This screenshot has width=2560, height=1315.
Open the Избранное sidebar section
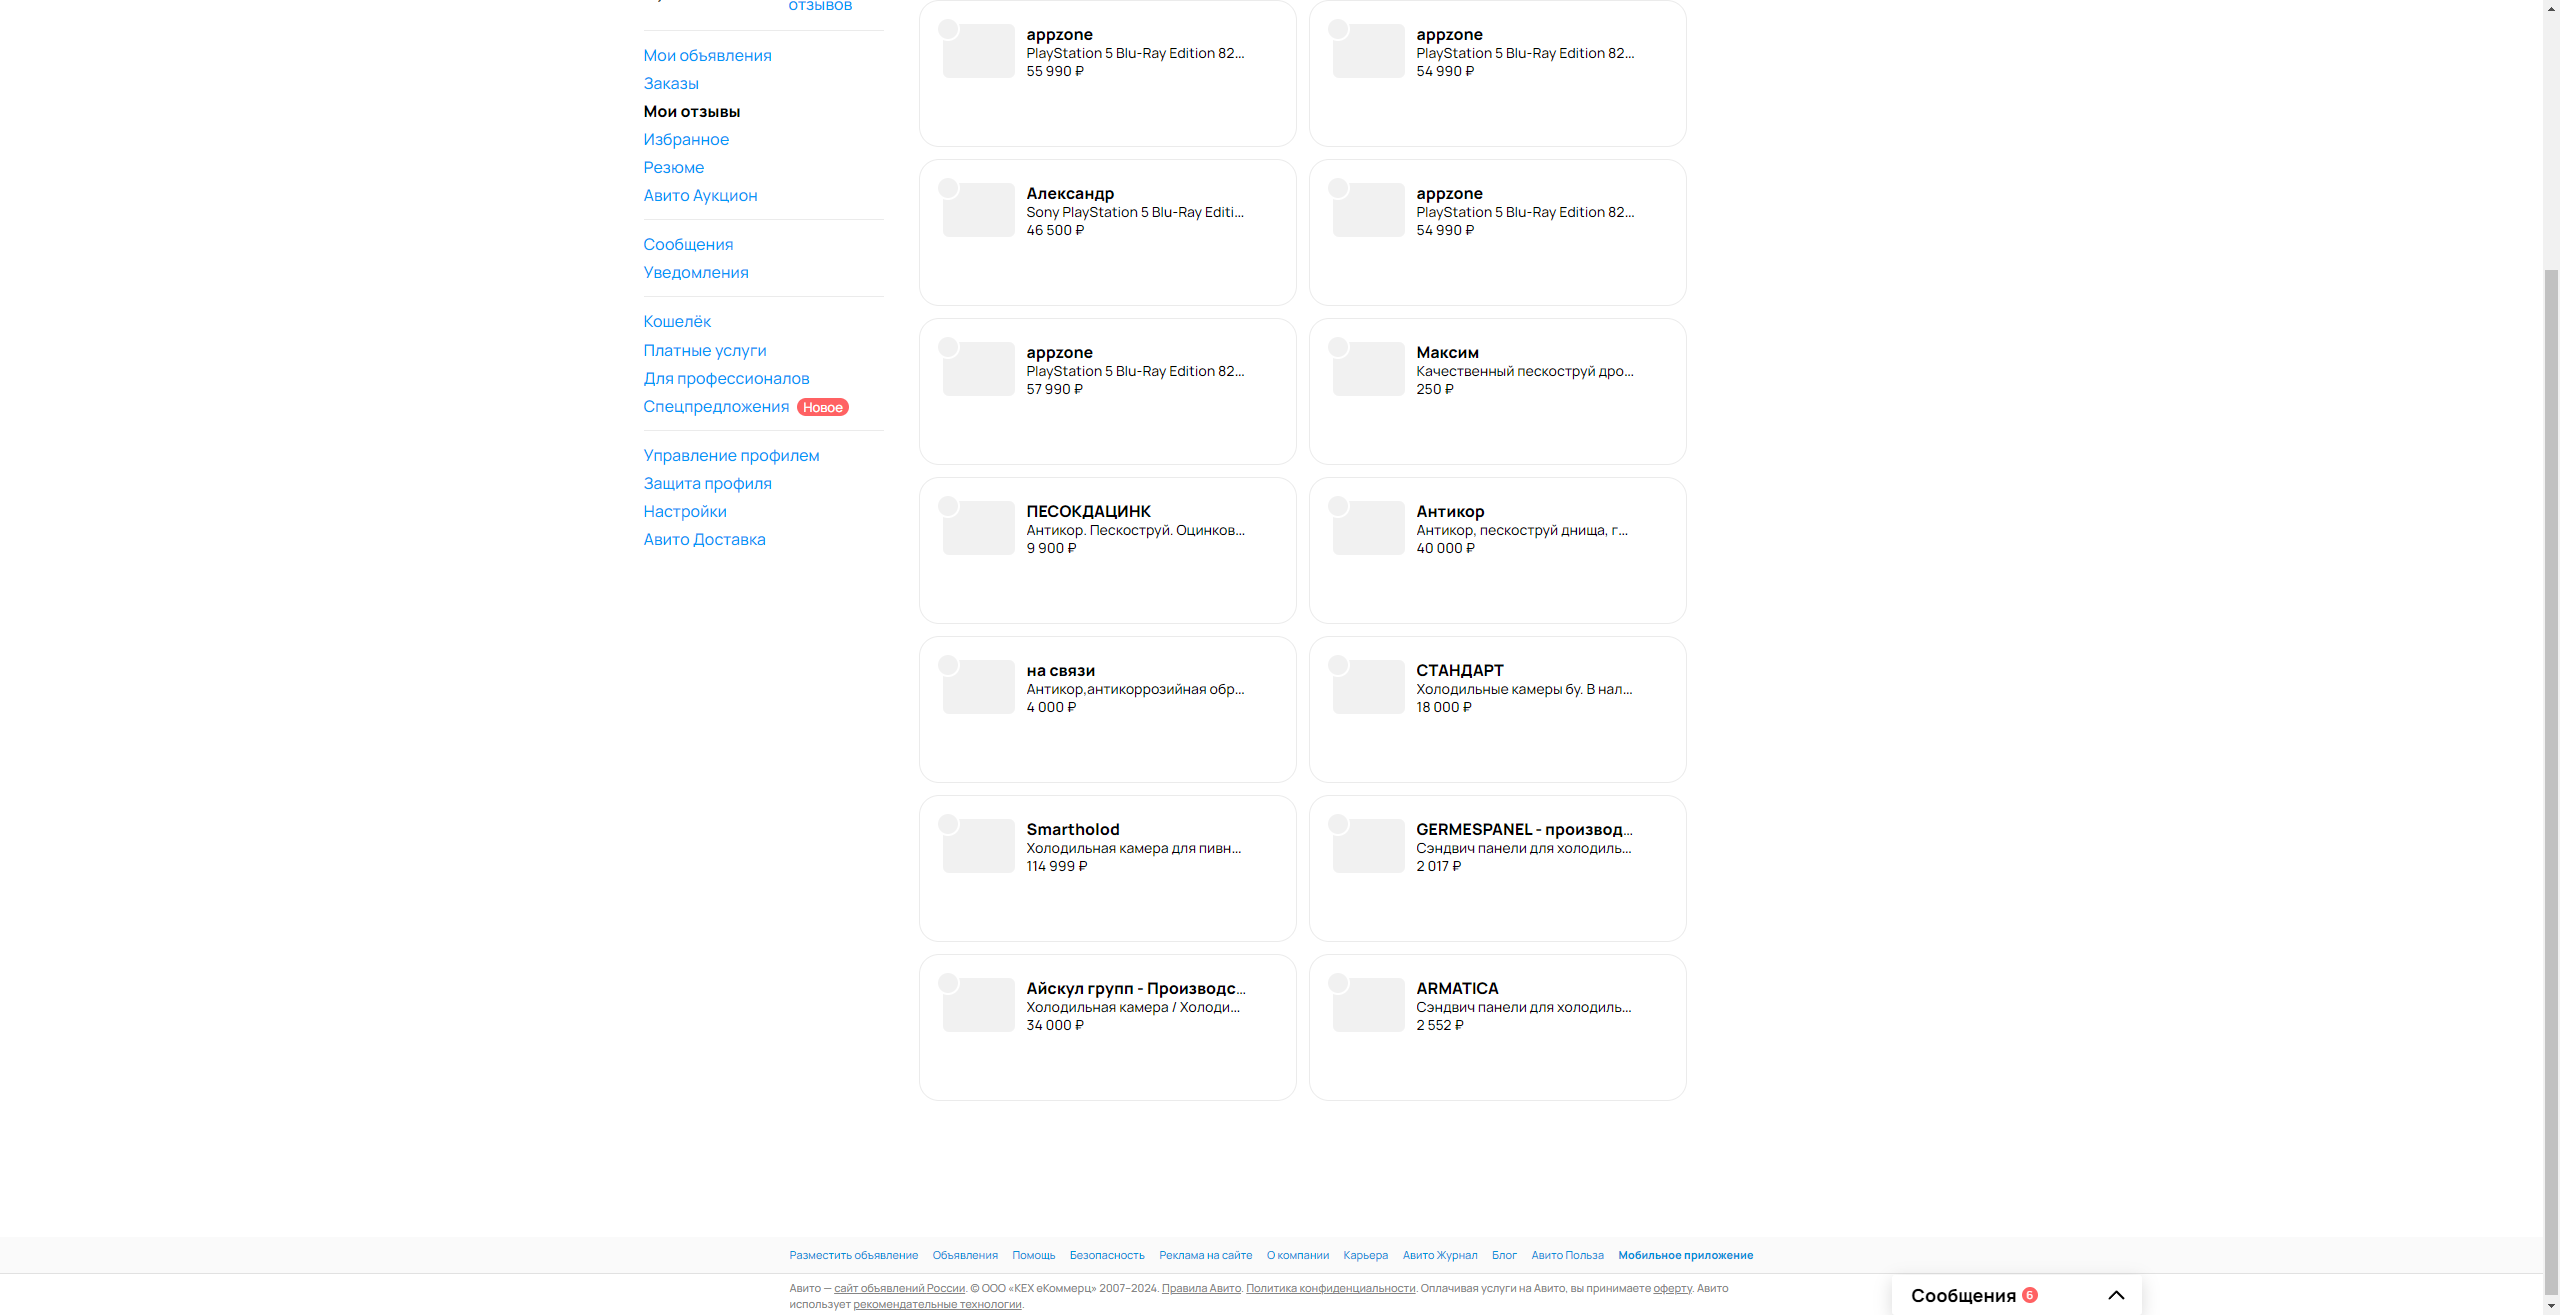point(685,139)
